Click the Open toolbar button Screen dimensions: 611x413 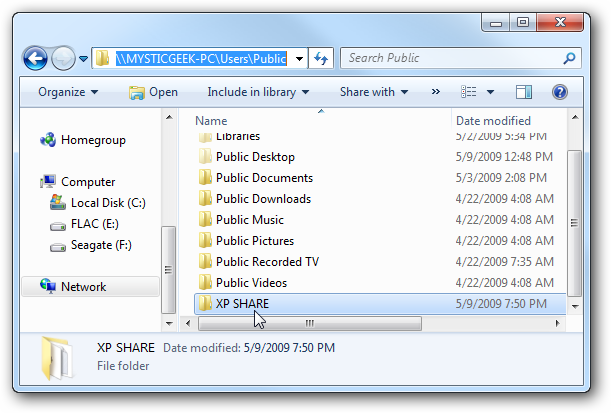(153, 92)
